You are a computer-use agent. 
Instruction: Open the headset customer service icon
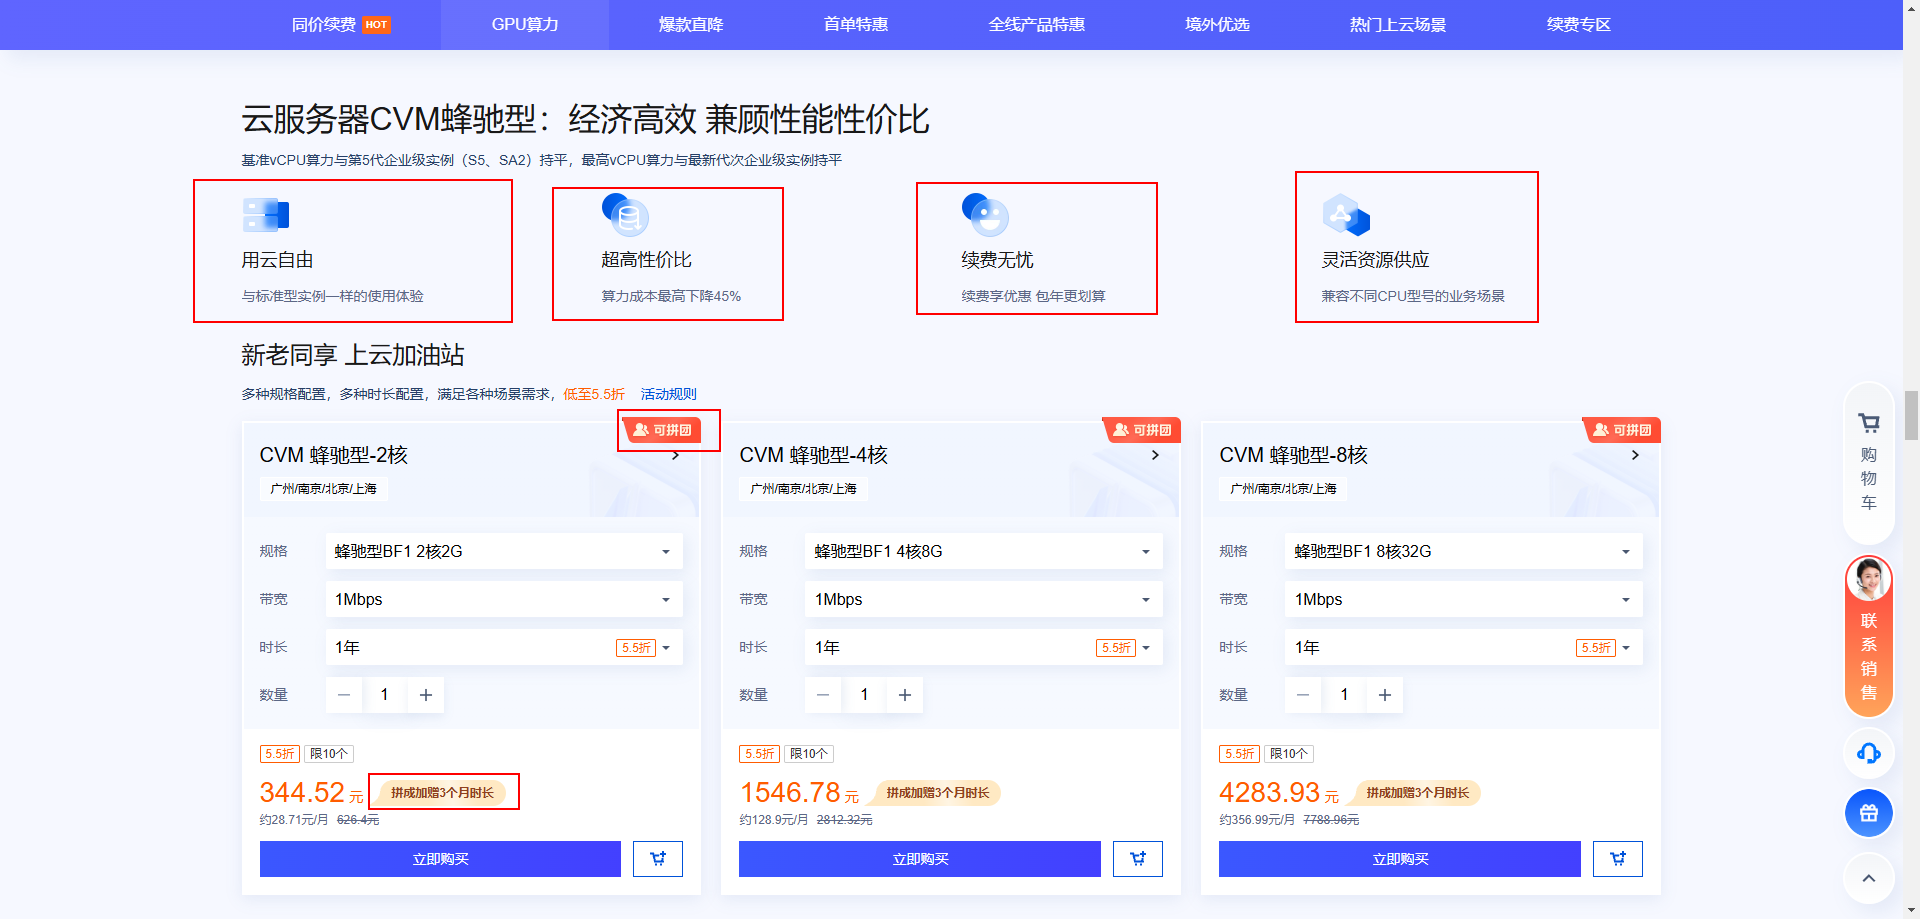coord(1869,753)
